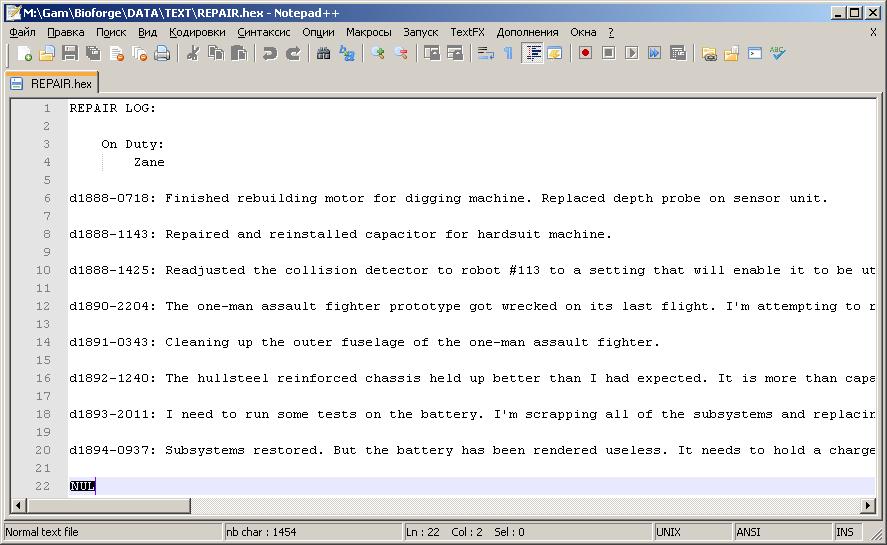The width and height of the screenshot is (887, 545).
Task: Click 'nb char : 1454' status entry
Action: tap(261, 532)
